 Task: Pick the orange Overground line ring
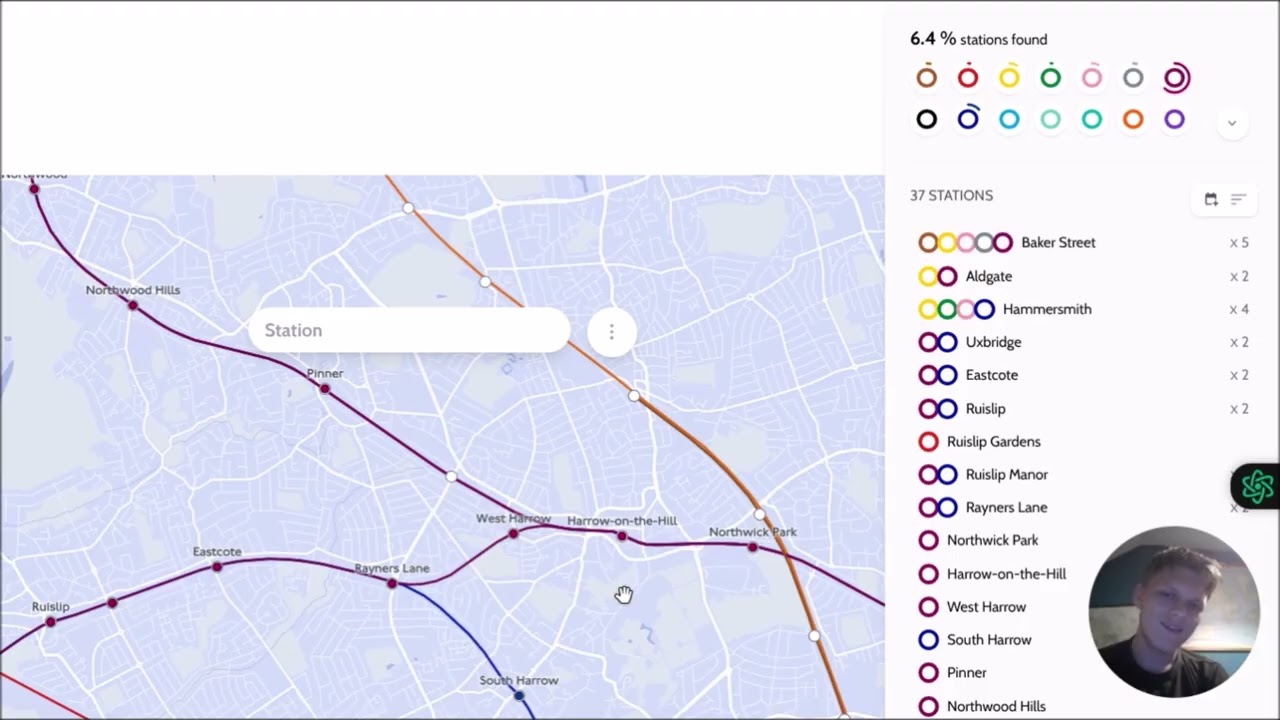pos(1133,119)
